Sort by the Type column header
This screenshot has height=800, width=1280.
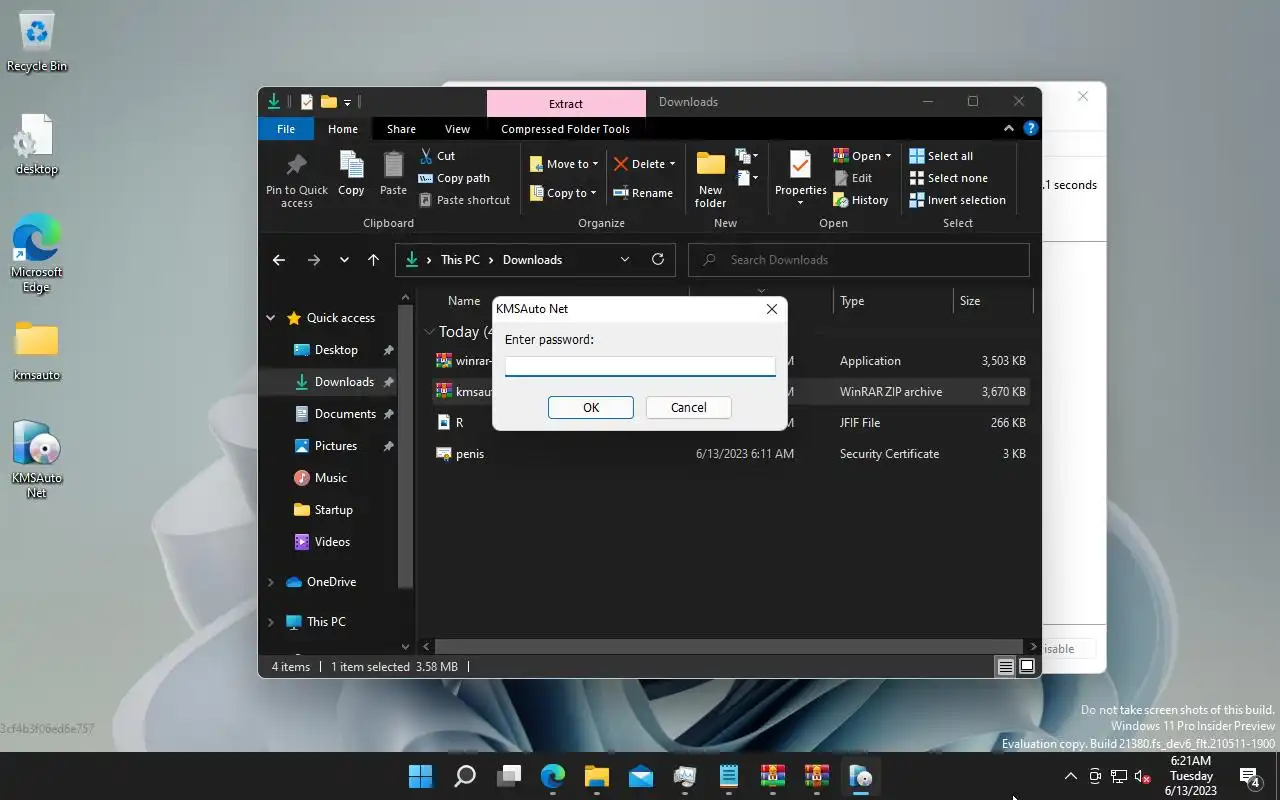point(852,301)
